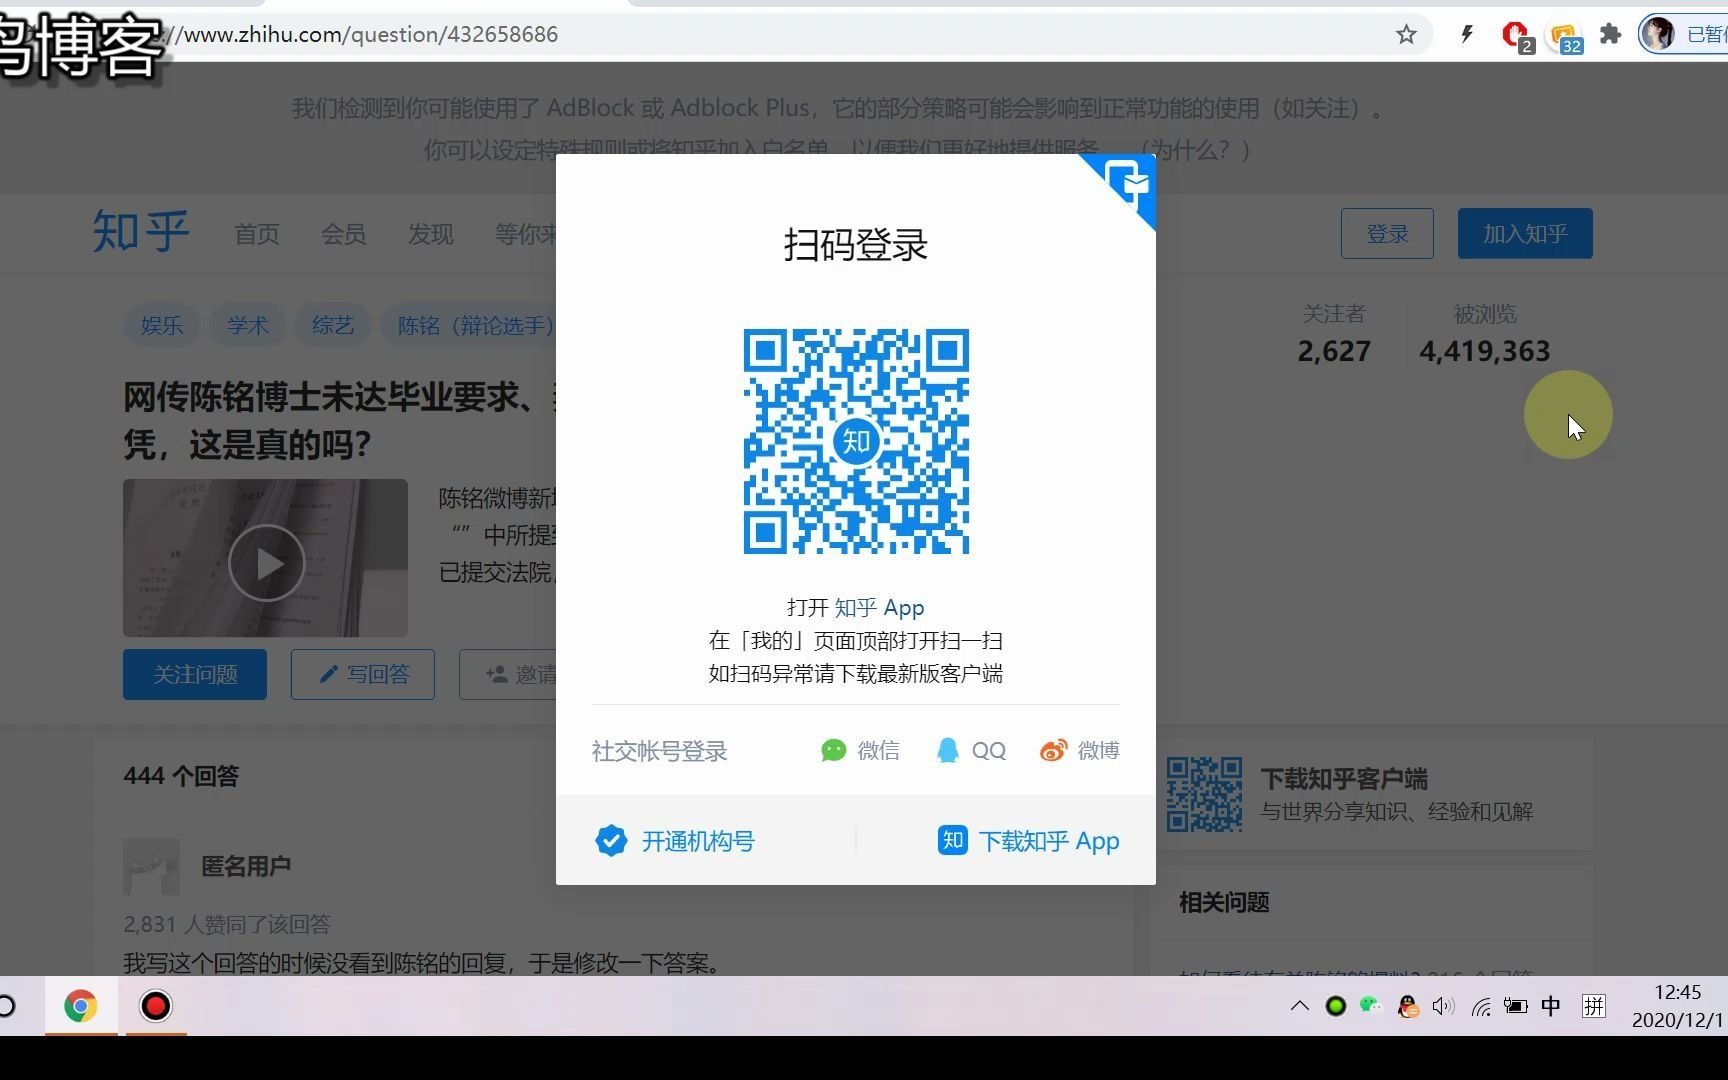1728x1080 pixels.
Task: Click the 关注问题 button
Action: pyautogui.click(x=195, y=675)
